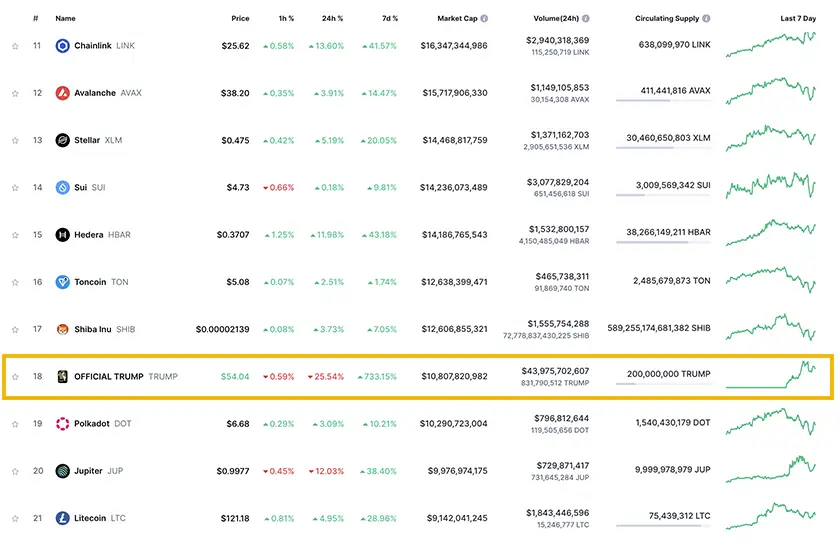Sort by Circulating Supply column header

tap(666, 18)
